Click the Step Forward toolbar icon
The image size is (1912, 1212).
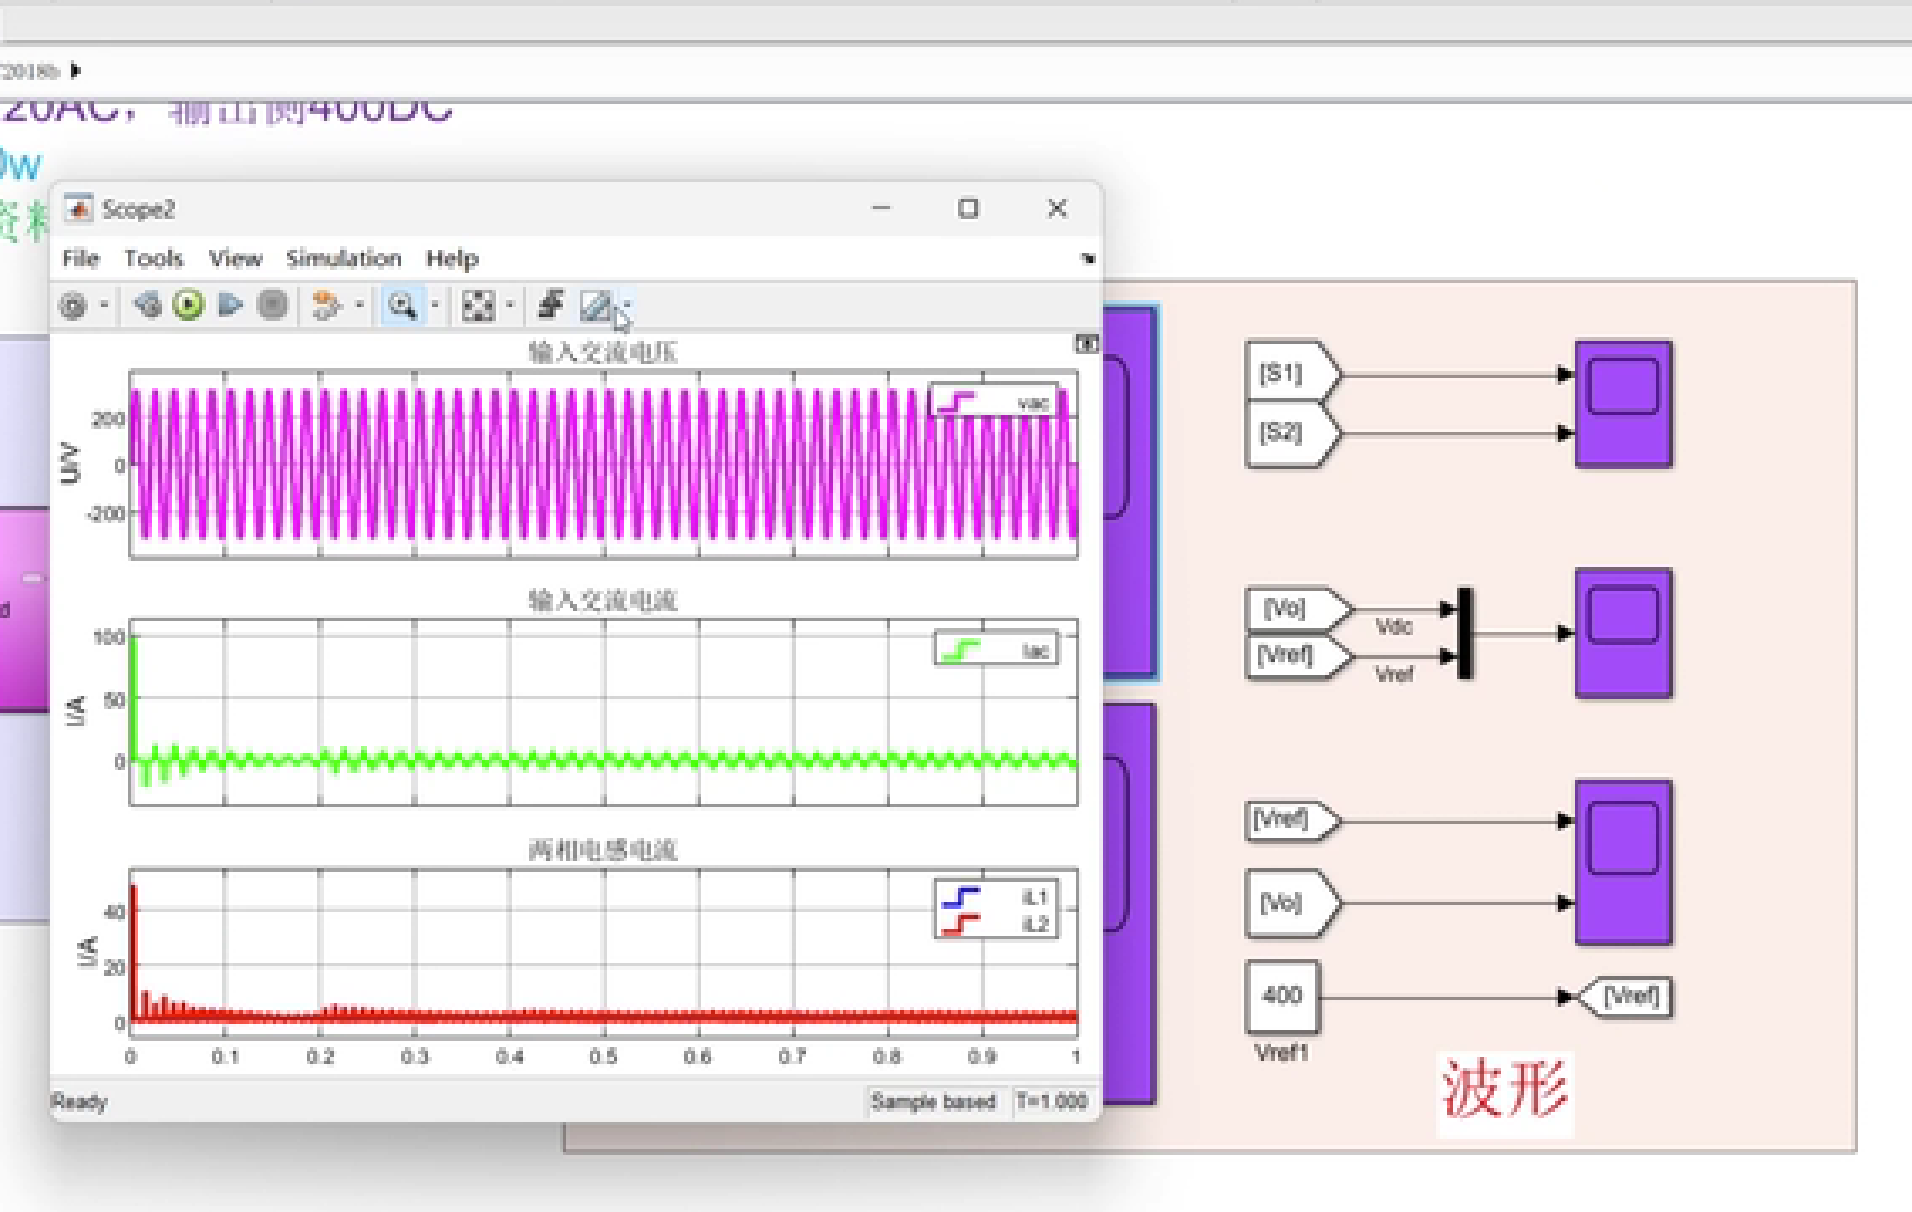[231, 304]
